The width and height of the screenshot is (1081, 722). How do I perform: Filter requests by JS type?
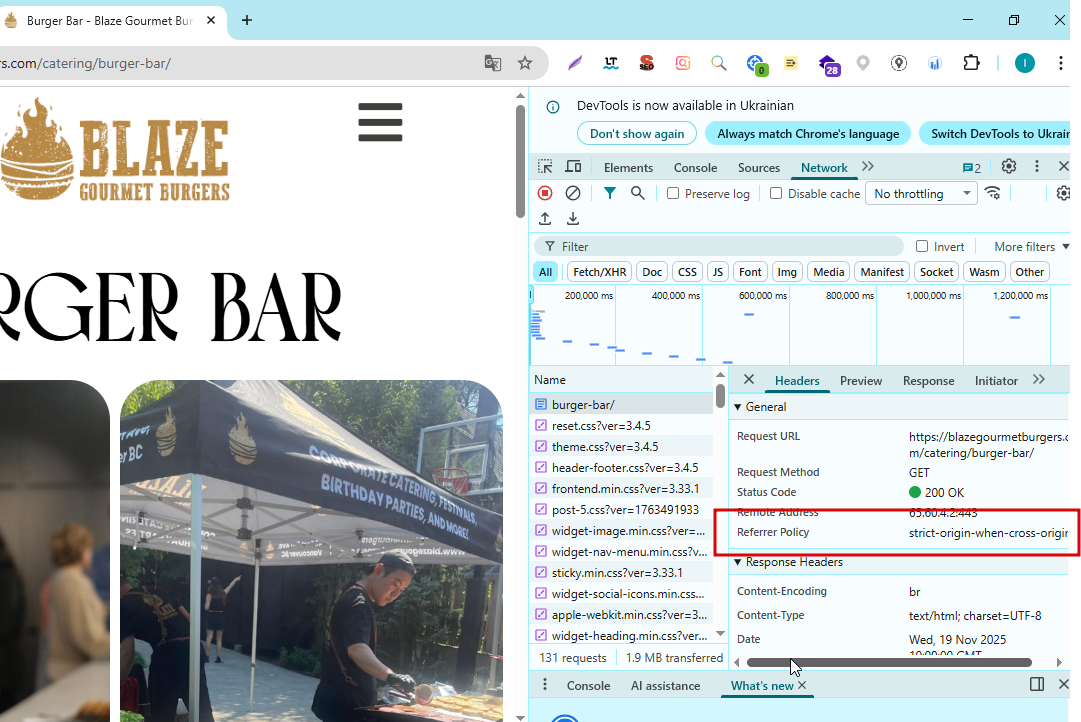[718, 272]
